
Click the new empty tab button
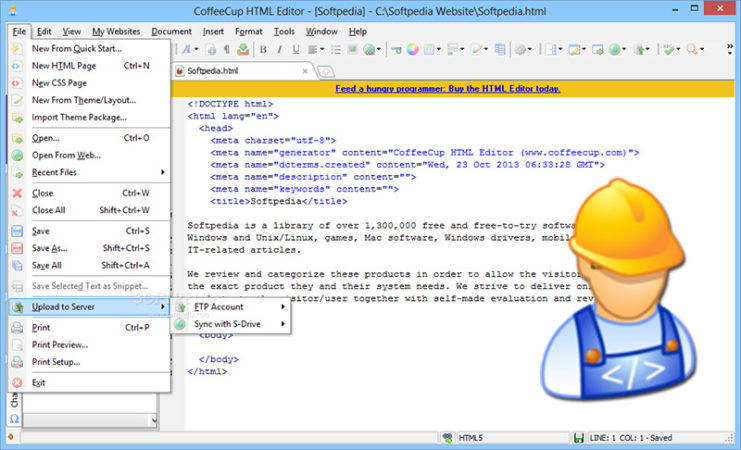pyautogui.click(x=327, y=71)
